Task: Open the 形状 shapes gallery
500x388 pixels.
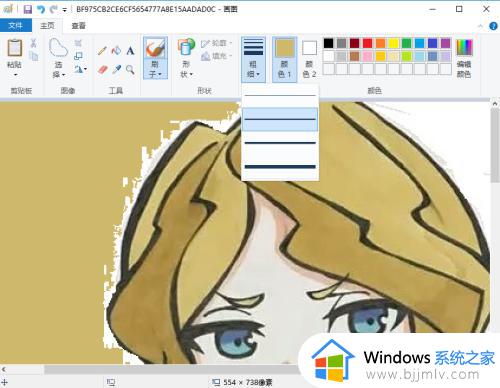Action: (x=187, y=58)
